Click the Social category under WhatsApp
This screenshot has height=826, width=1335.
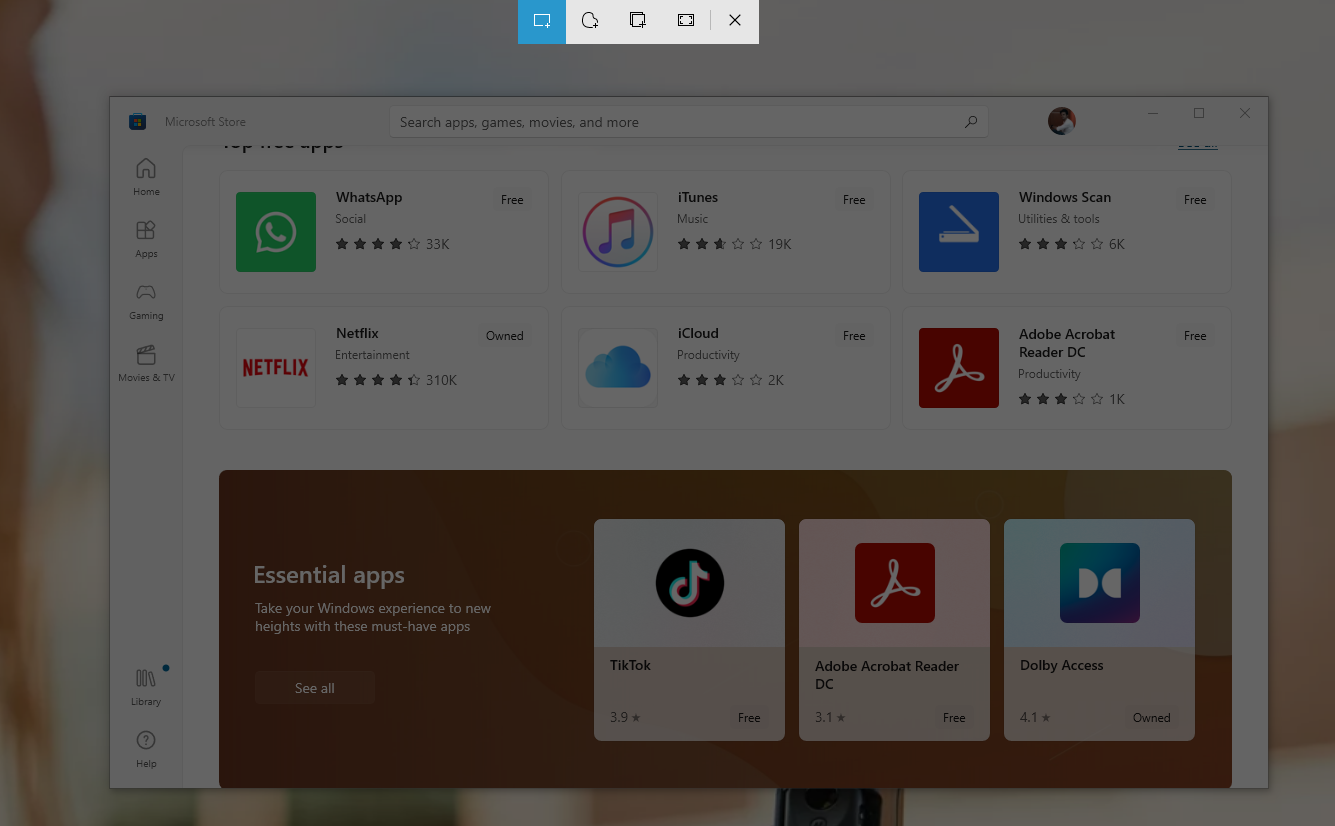pyautogui.click(x=351, y=219)
